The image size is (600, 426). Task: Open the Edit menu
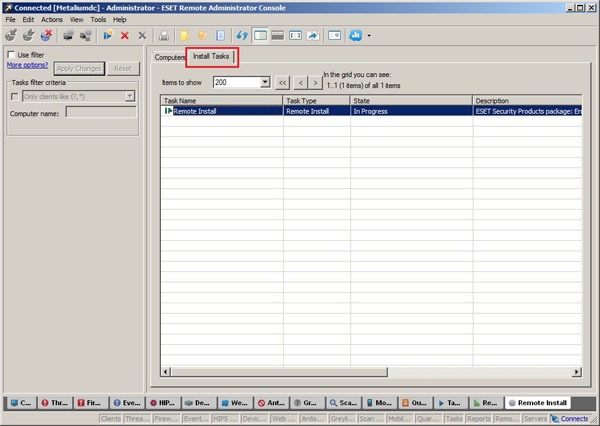tap(28, 20)
